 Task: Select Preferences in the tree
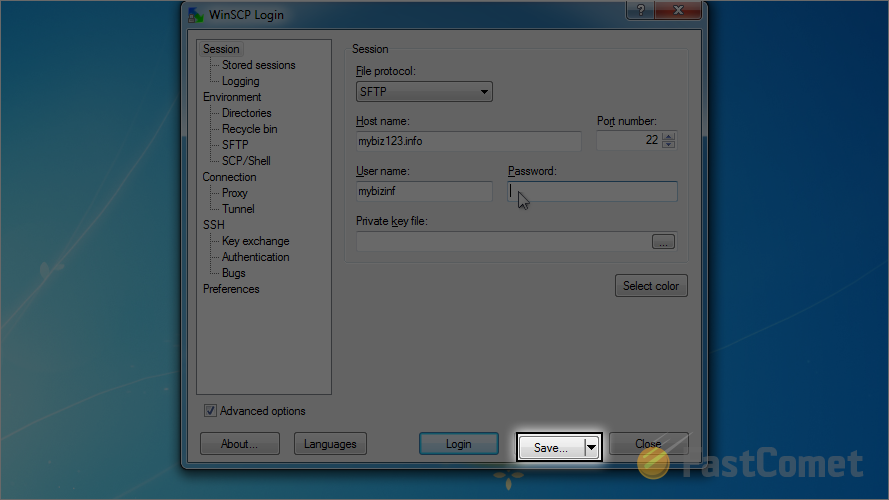point(231,289)
